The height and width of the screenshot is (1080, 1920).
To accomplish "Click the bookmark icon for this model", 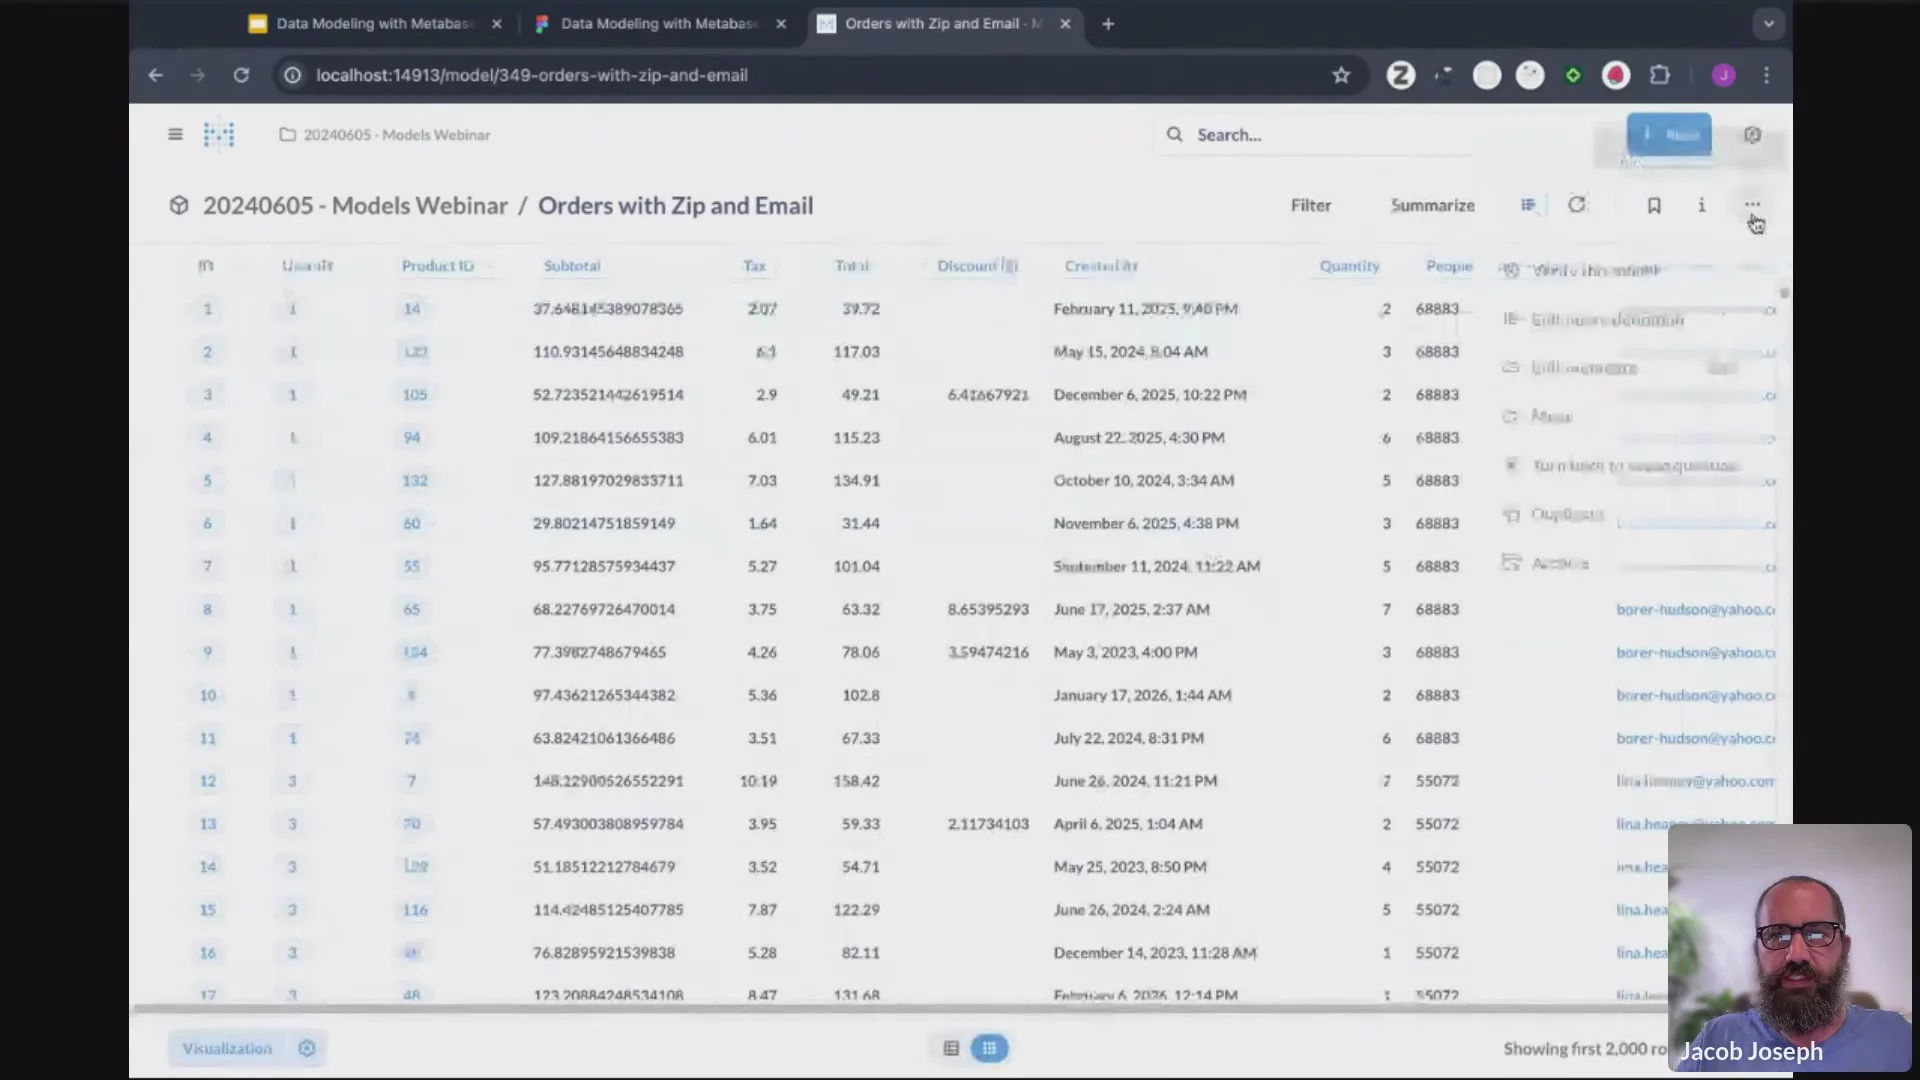I will click(x=1654, y=205).
